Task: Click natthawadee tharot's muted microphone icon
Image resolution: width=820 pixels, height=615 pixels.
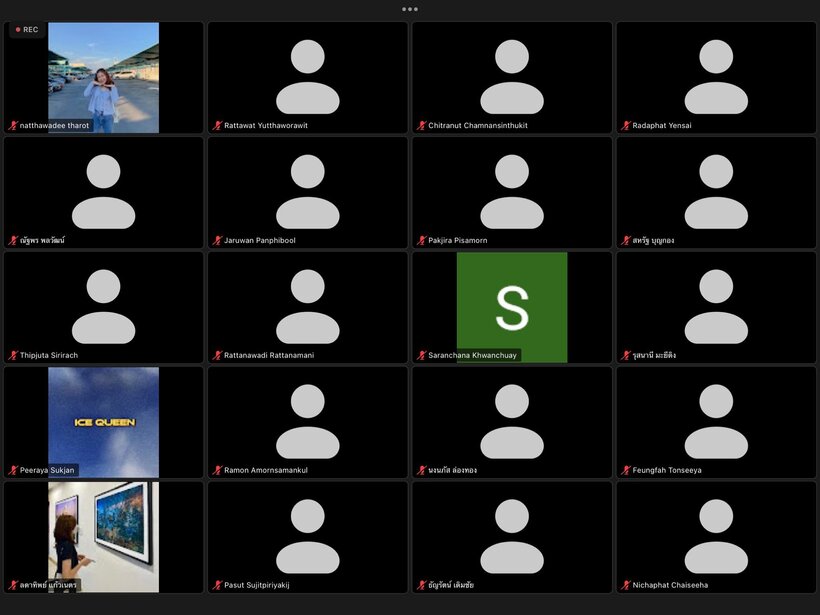Action: tap(13, 126)
